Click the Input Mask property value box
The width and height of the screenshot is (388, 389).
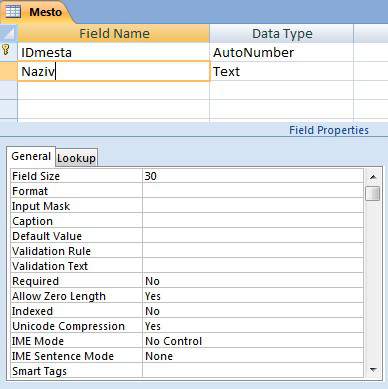[x=253, y=206]
